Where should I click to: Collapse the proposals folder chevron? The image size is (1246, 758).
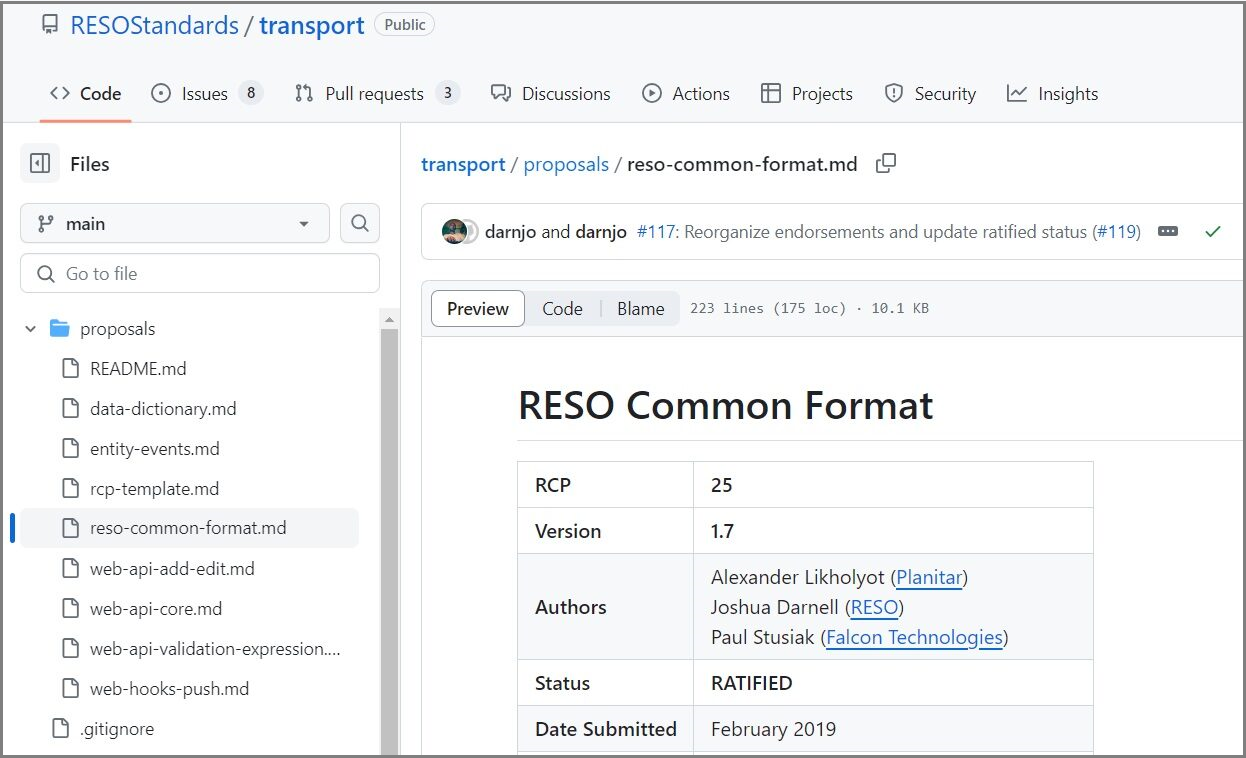[31, 329]
